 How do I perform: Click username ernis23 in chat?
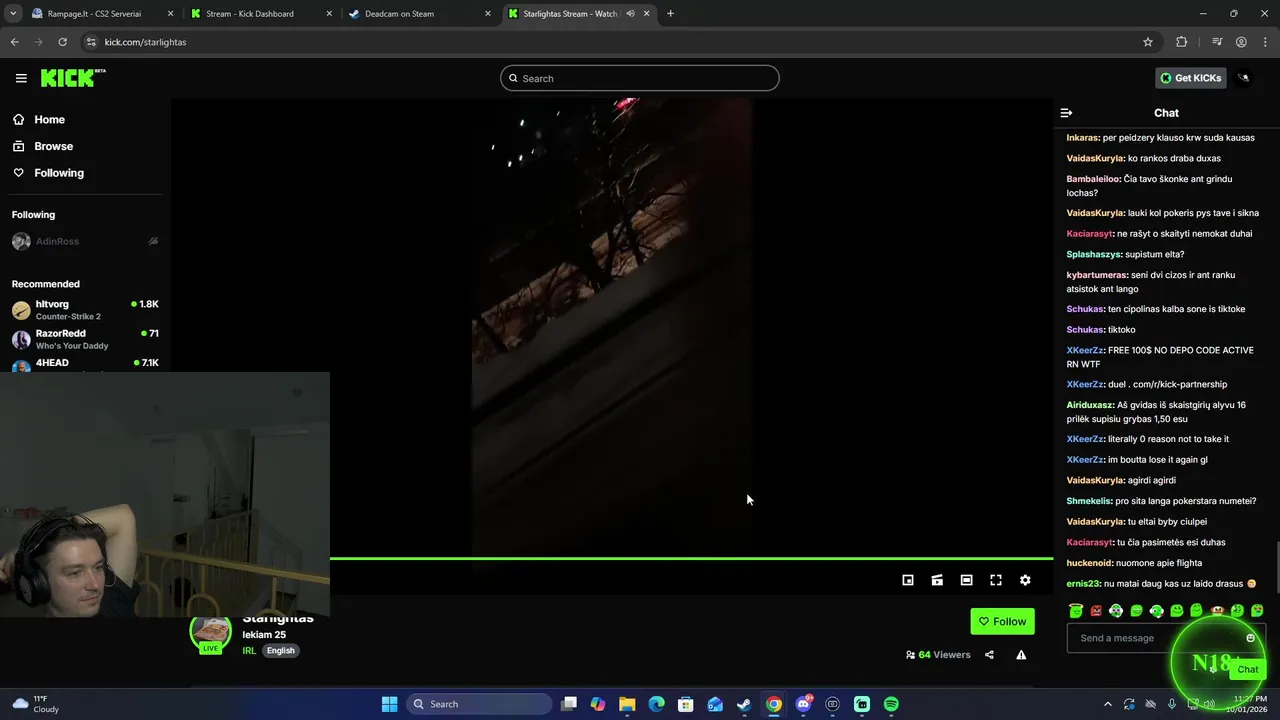[1083, 584]
